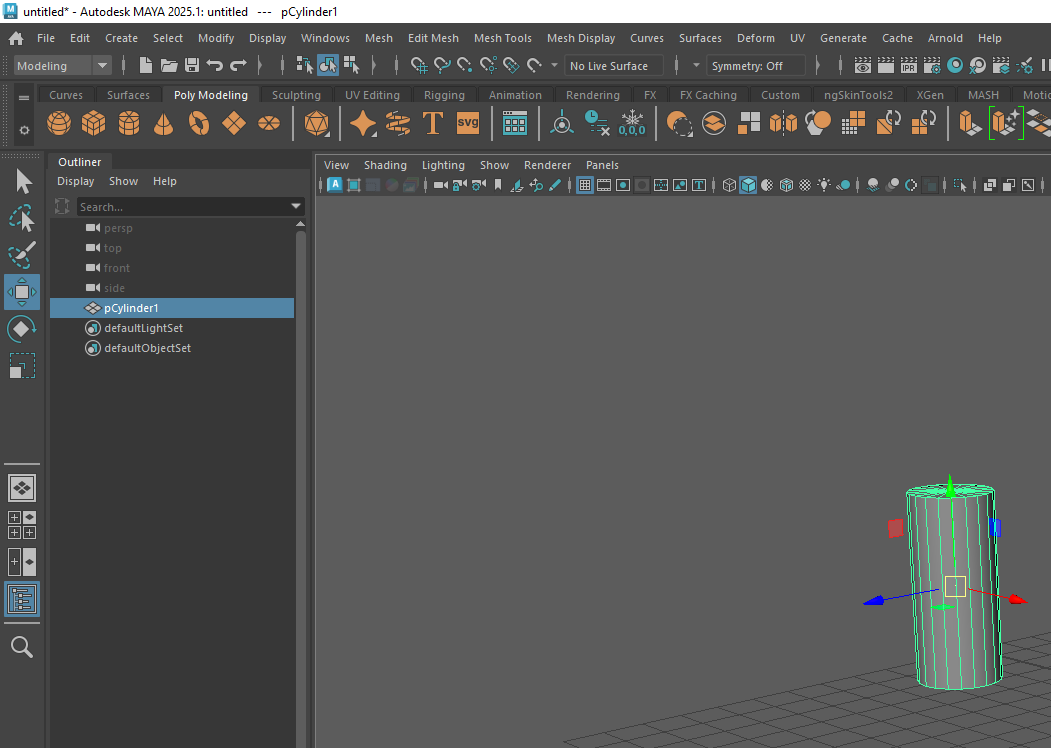The width and height of the screenshot is (1051, 748).
Task: Select pCylinder1 in the Outliner
Action: click(x=172, y=308)
